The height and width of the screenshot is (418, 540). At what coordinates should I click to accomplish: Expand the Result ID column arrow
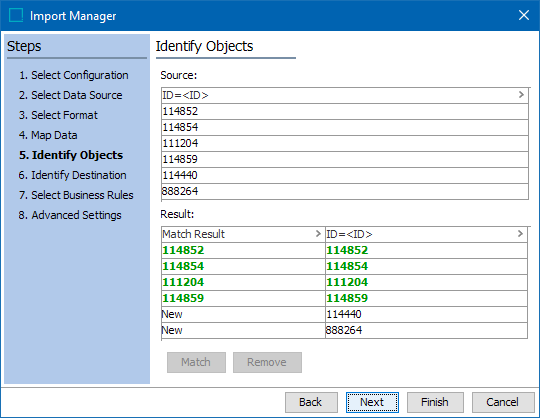[520, 234]
